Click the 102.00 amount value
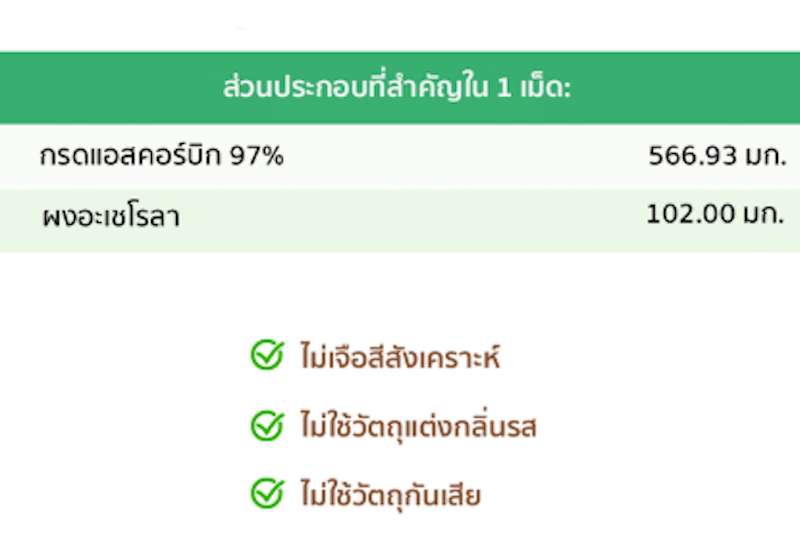The image size is (800, 557). coord(690,214)
